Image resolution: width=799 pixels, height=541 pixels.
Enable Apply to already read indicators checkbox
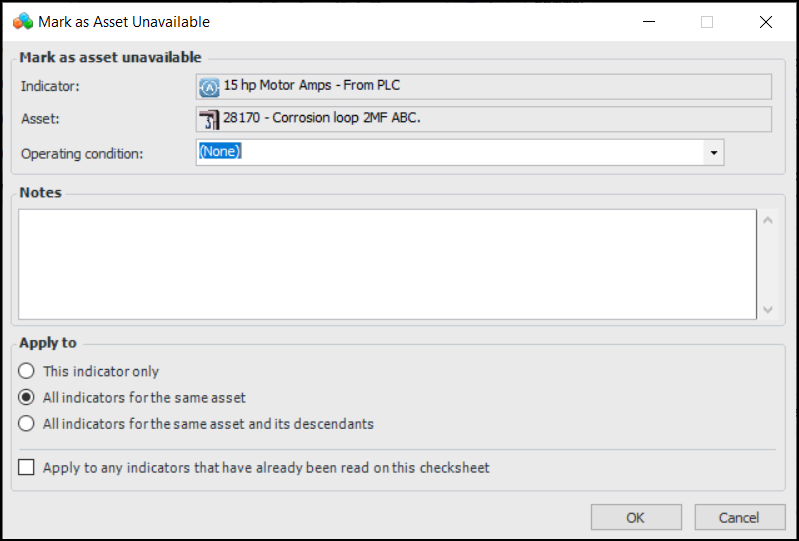coord(26,467)
